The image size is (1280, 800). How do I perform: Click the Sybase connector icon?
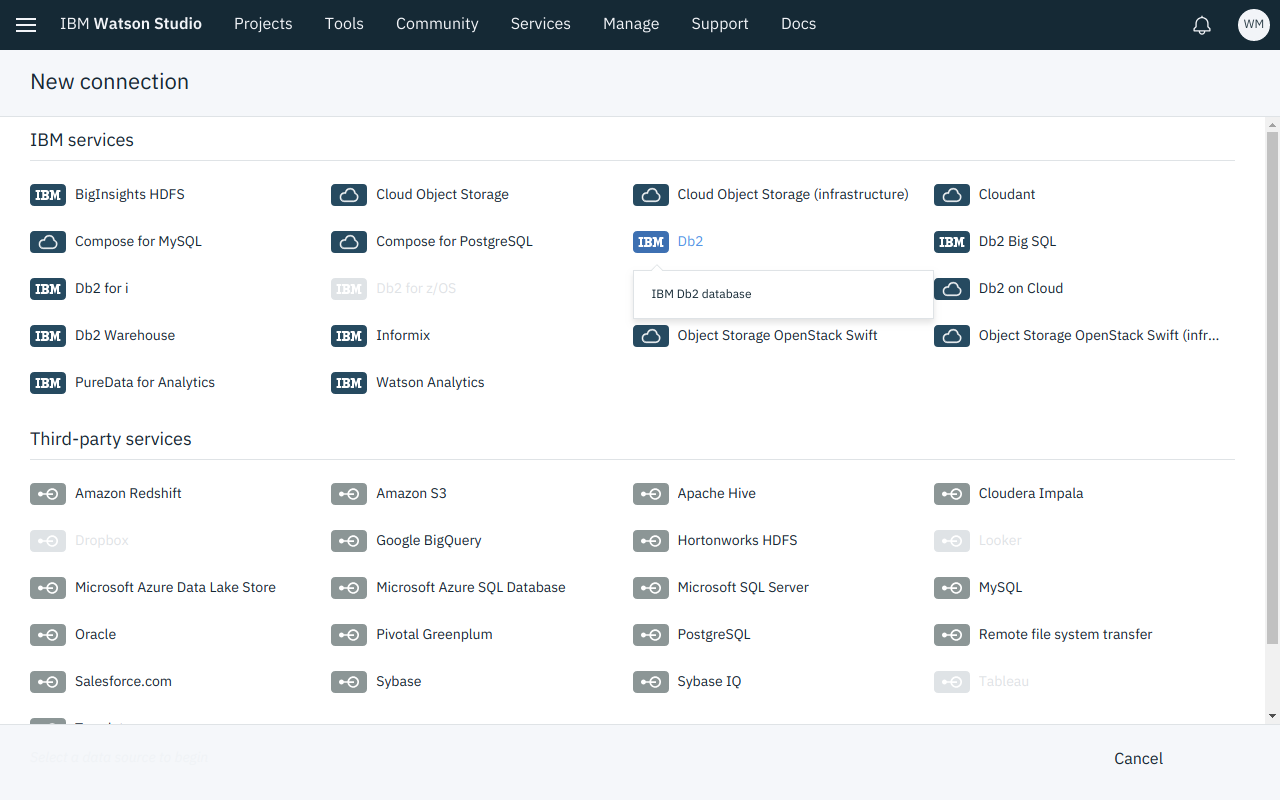tap(349, 682)
